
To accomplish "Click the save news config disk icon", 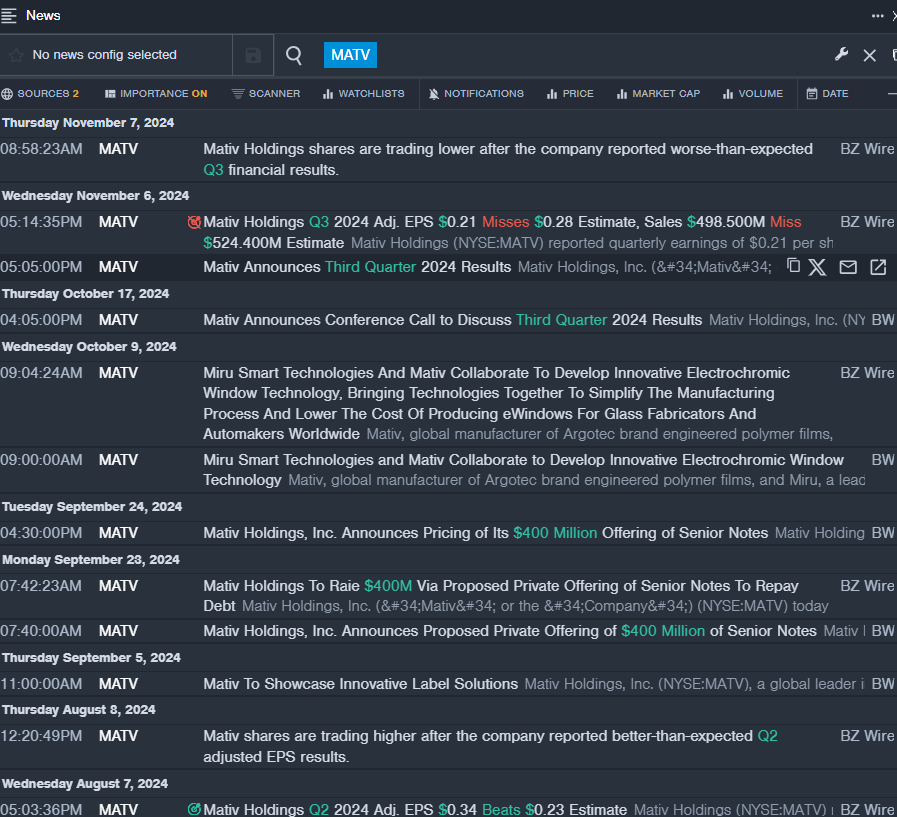I will [253, 55].
